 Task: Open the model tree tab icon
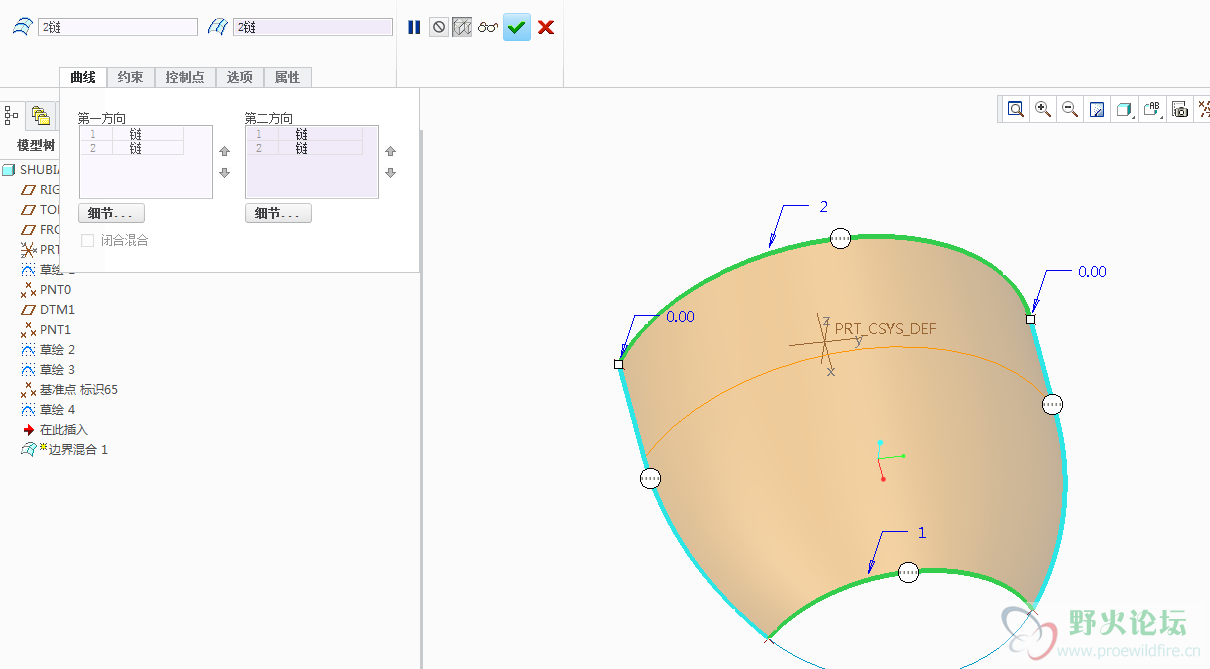click(12, 116)
